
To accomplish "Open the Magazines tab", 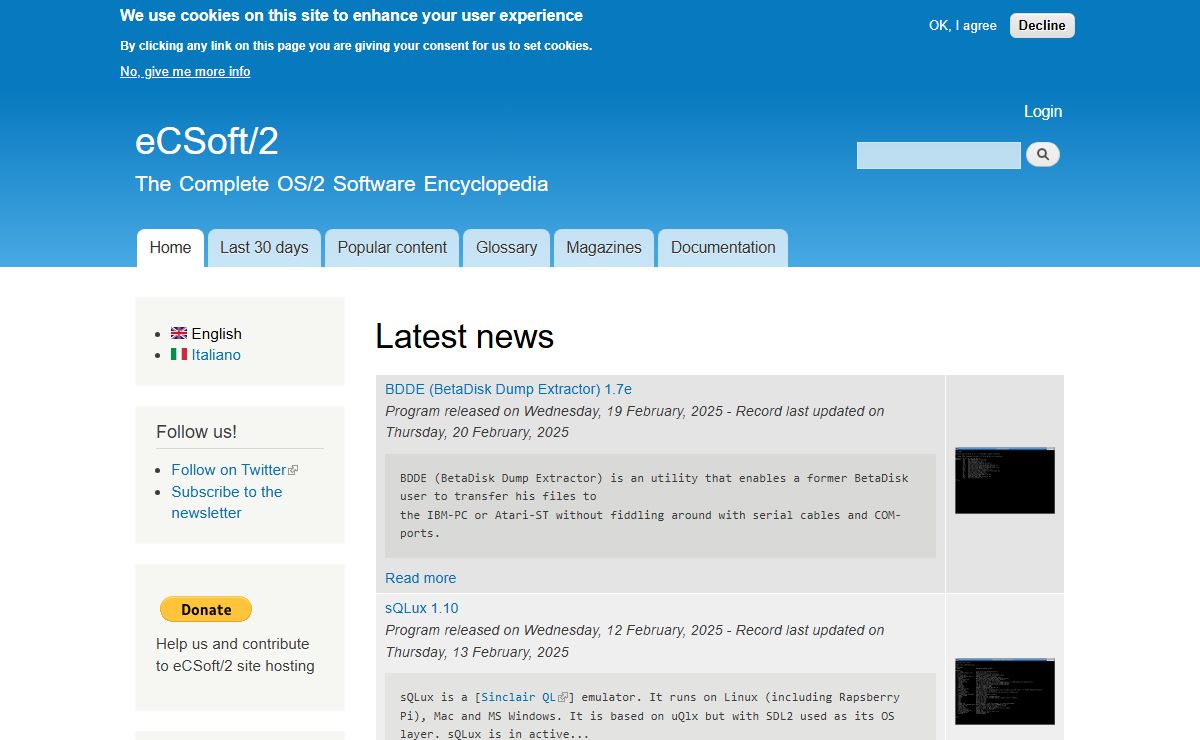I will (604, 248).
